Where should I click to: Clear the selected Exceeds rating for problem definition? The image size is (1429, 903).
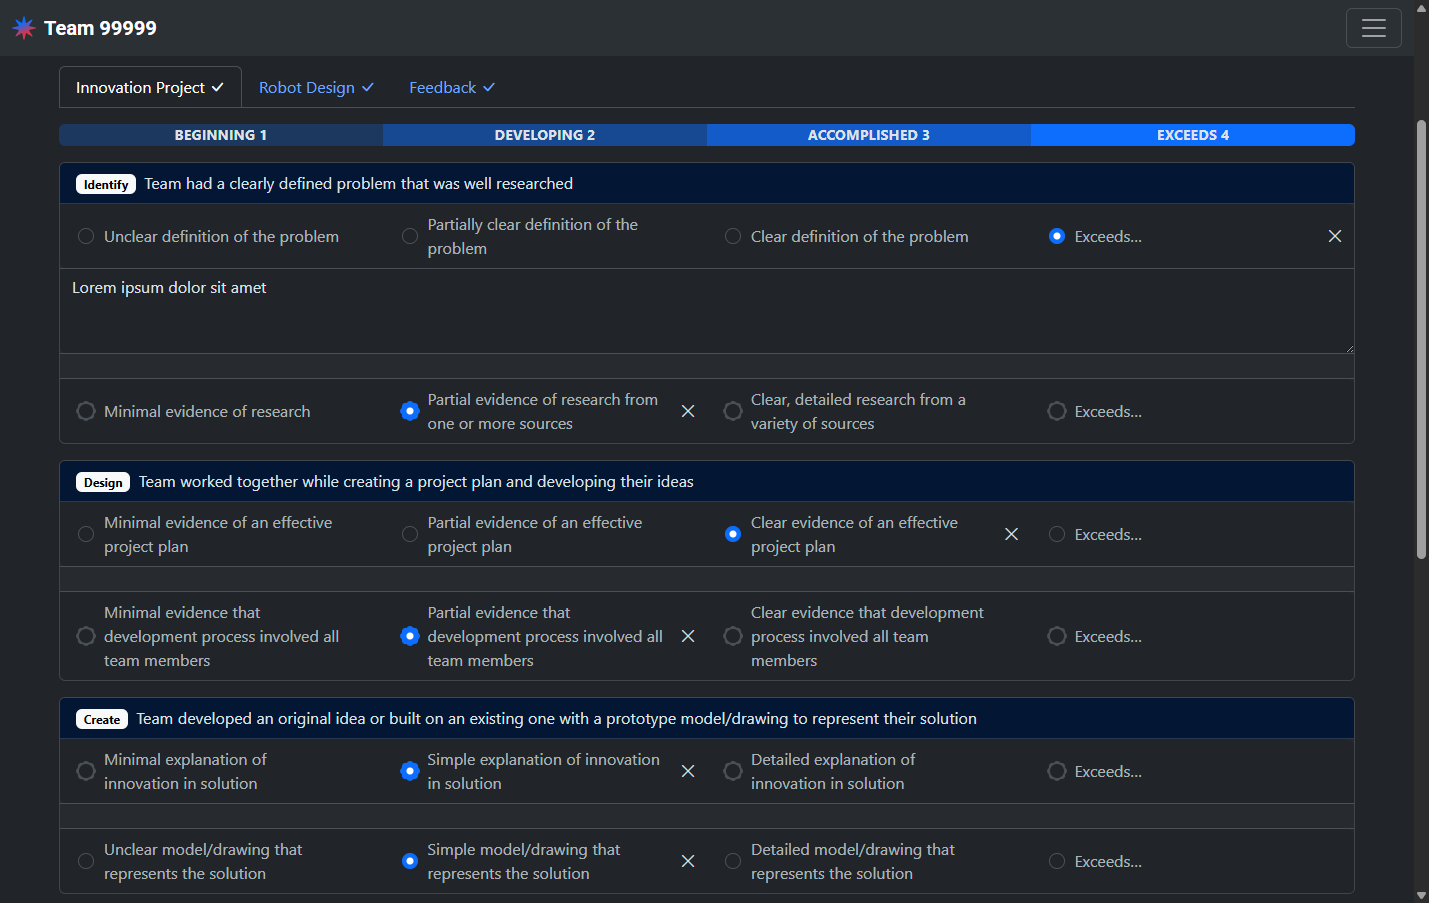tap(1334, 236)
